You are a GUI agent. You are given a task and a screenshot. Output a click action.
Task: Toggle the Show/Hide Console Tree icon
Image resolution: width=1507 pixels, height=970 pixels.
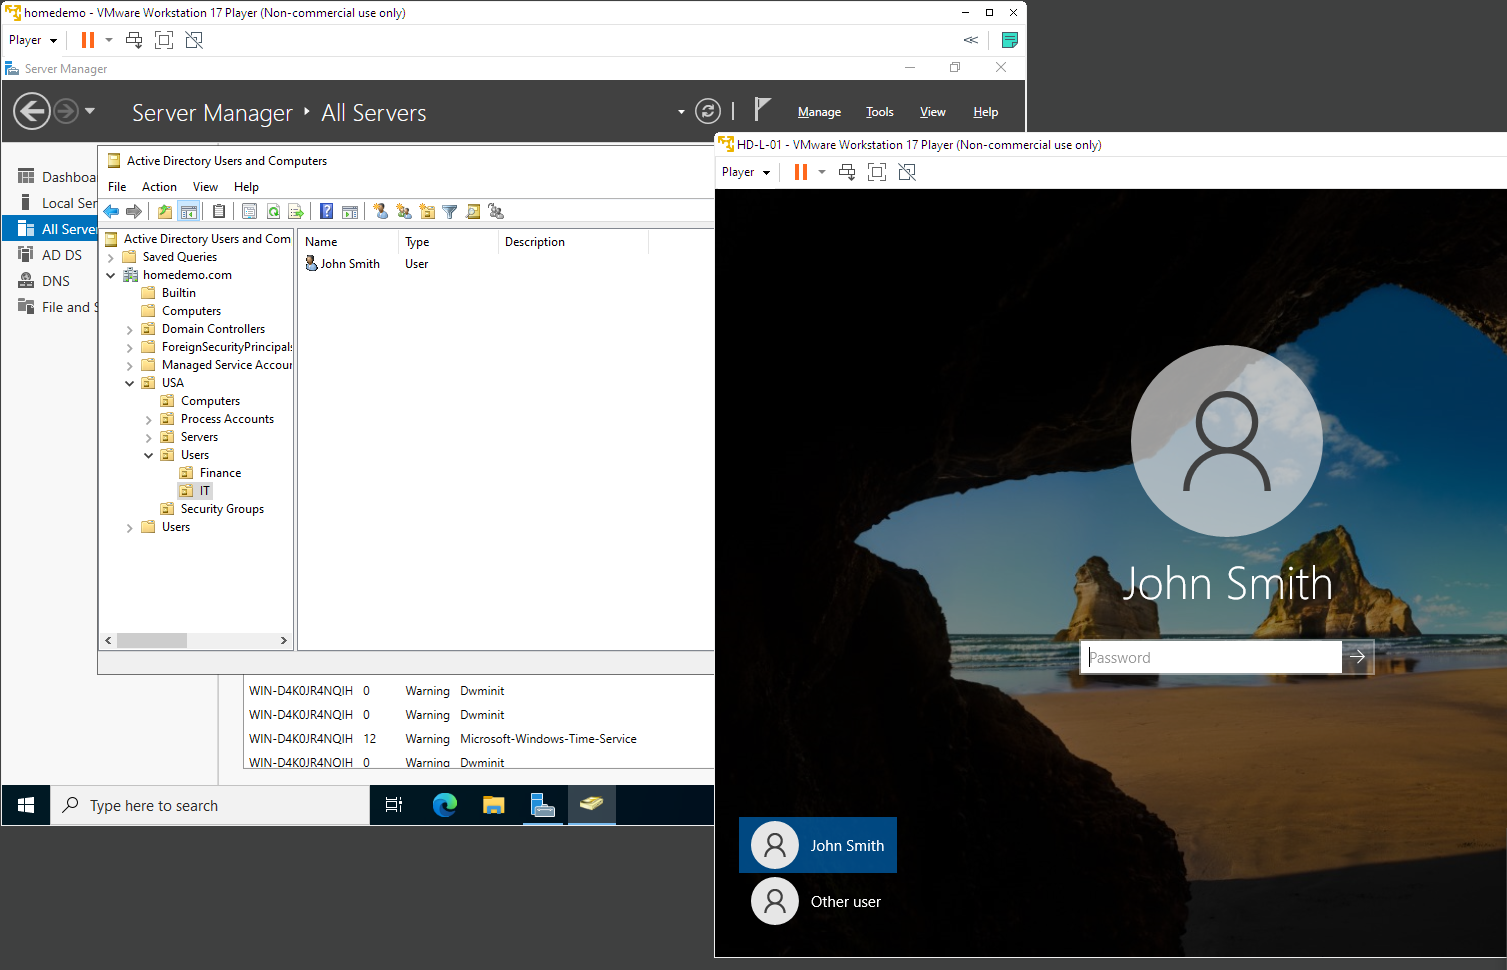(x=189, y=211)
